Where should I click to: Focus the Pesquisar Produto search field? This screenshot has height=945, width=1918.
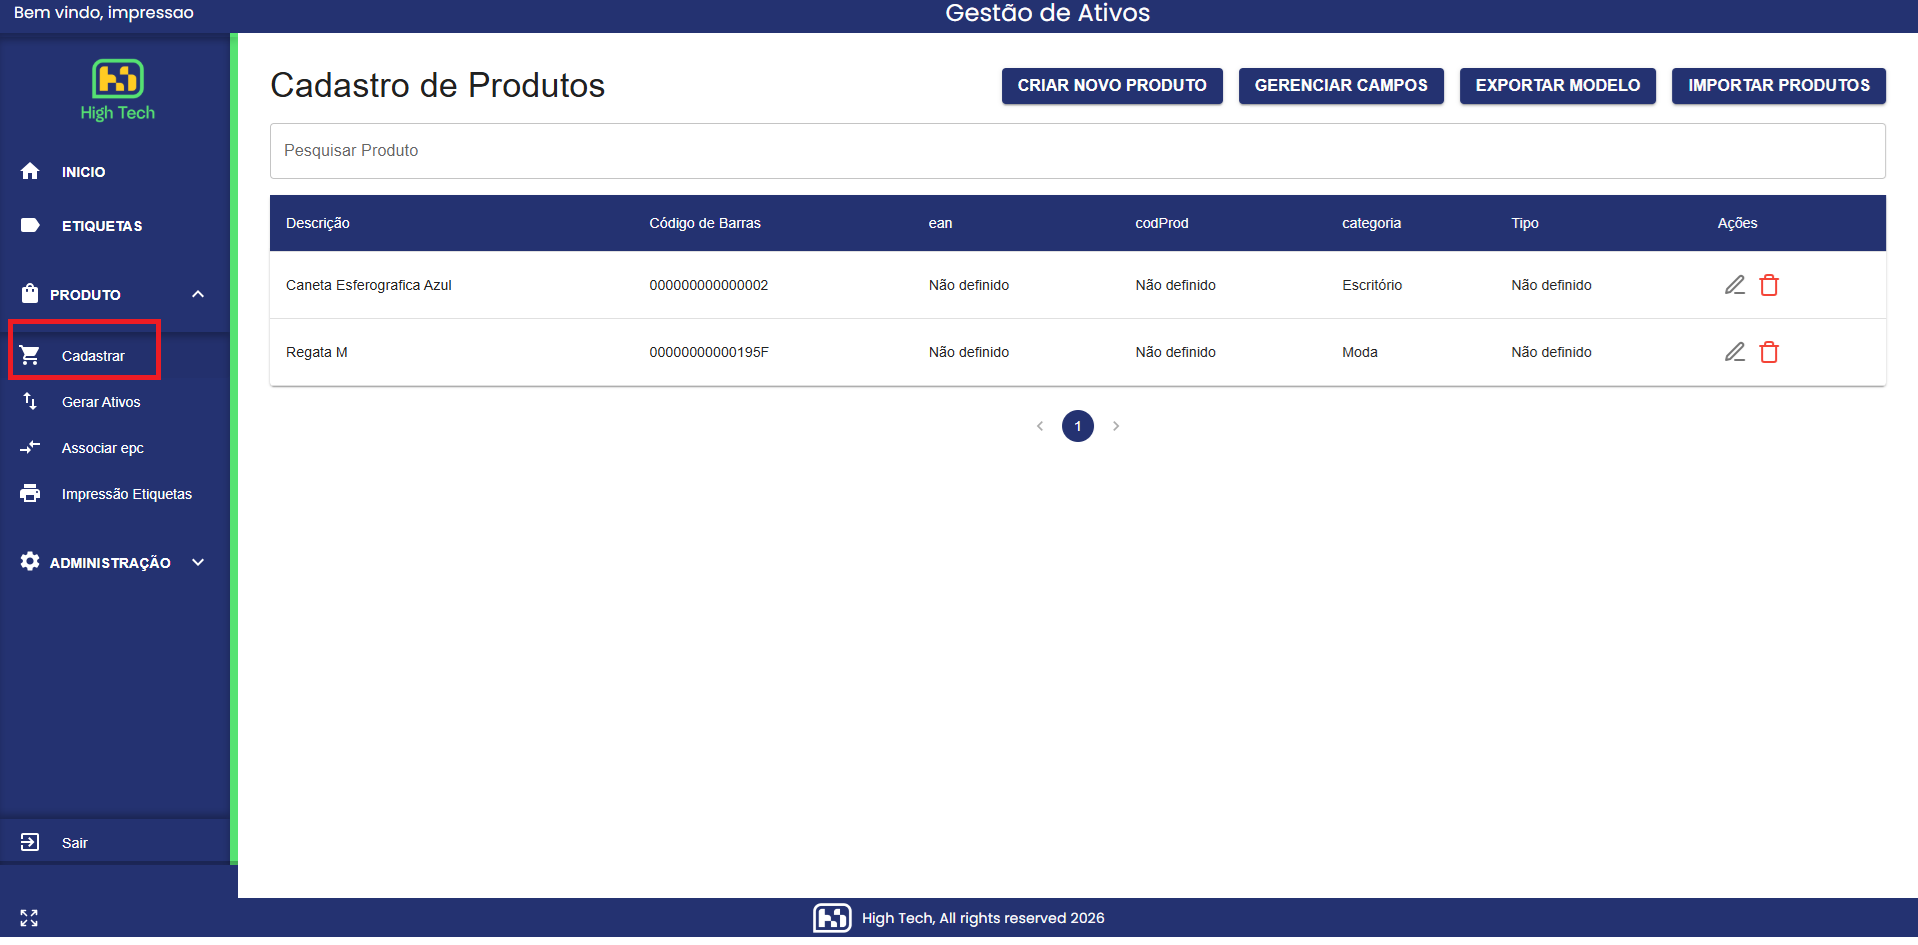pyautogui.click(x=1078, y=151)
